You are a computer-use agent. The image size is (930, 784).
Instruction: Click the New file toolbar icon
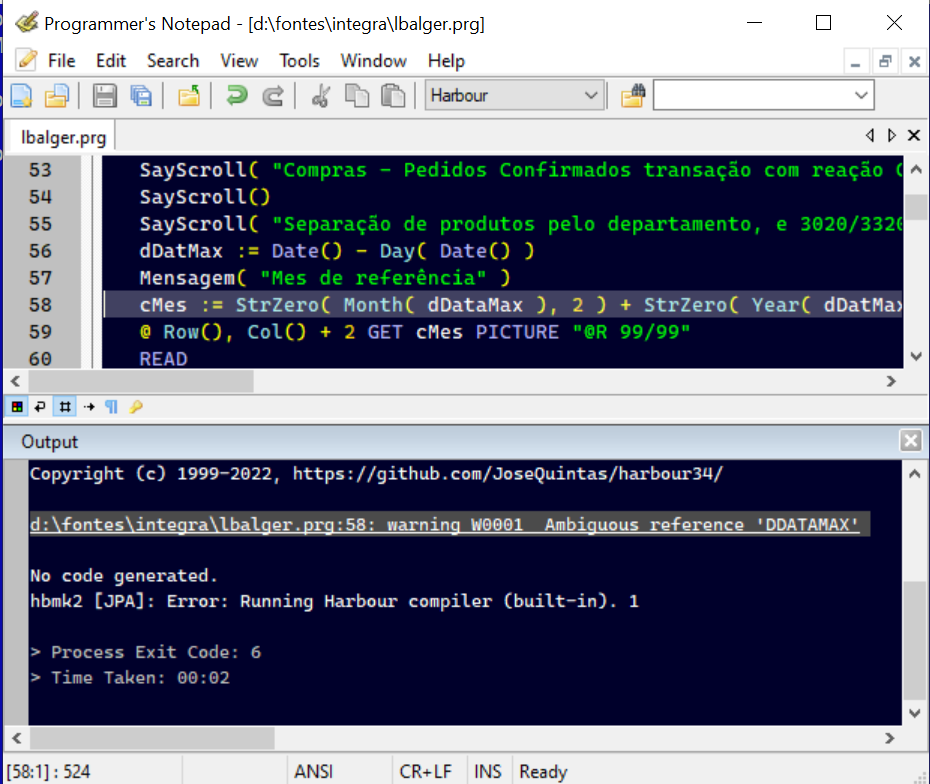point(21,95)
